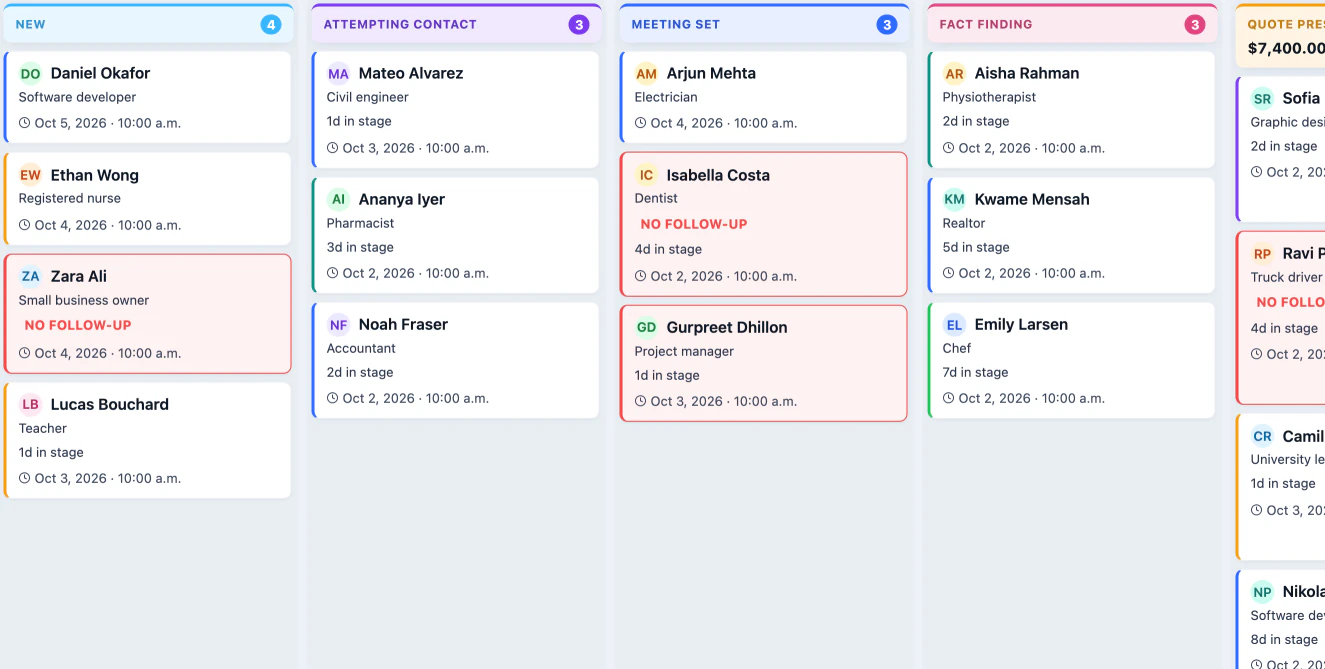Open Daniel Okafor's lead card

(x=148, y=97)
